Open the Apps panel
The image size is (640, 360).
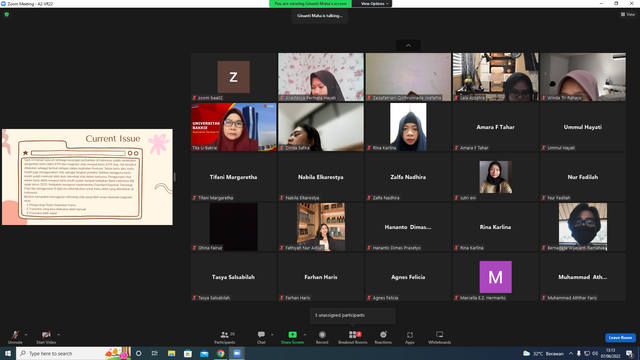[410, 337]
